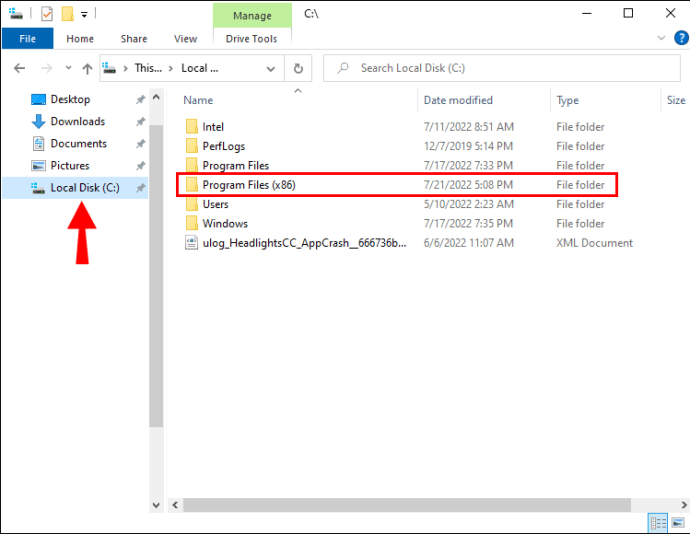Click in the Search Local Disk (C:) box
The height and width of the screenshot is (534, 690).
click(502, 68)
